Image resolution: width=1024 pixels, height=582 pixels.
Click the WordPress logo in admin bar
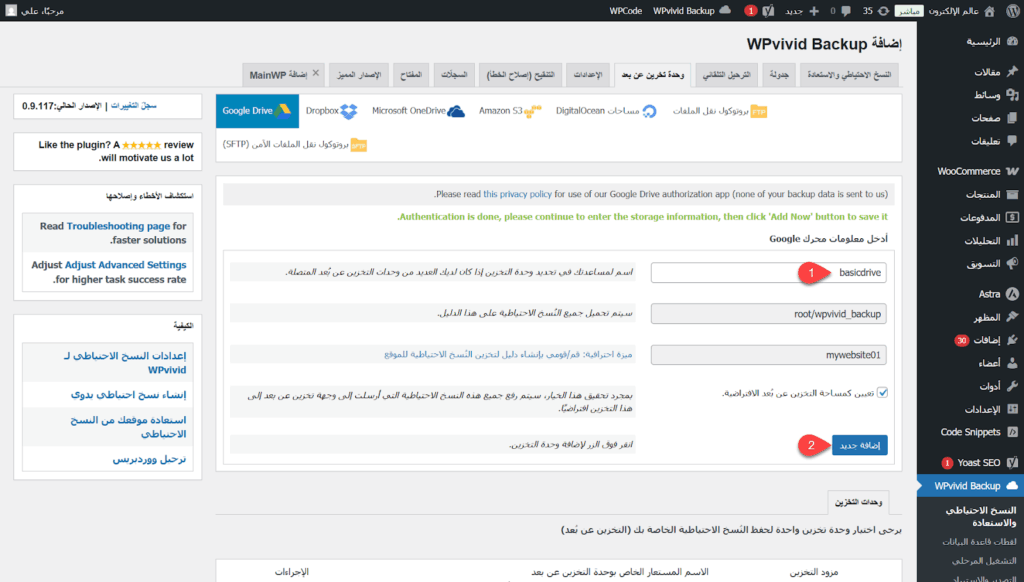pos(1011,10)
